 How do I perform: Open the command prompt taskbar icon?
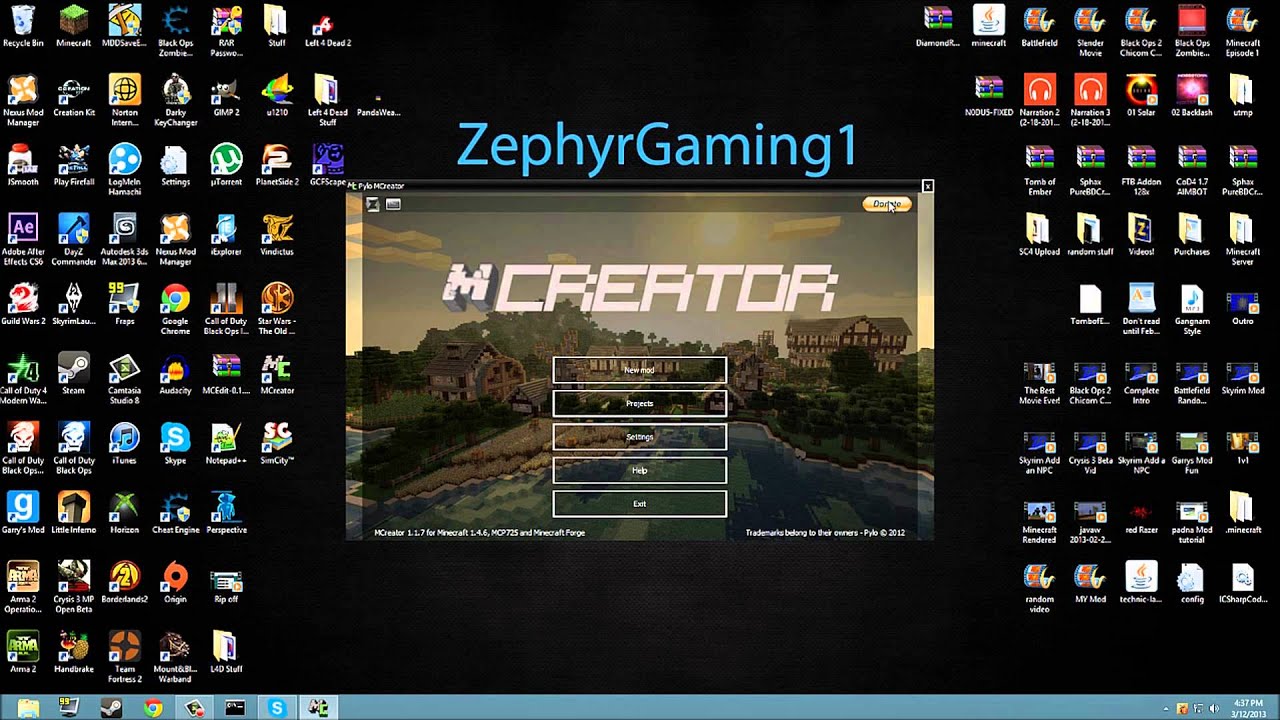pos(235,708)
